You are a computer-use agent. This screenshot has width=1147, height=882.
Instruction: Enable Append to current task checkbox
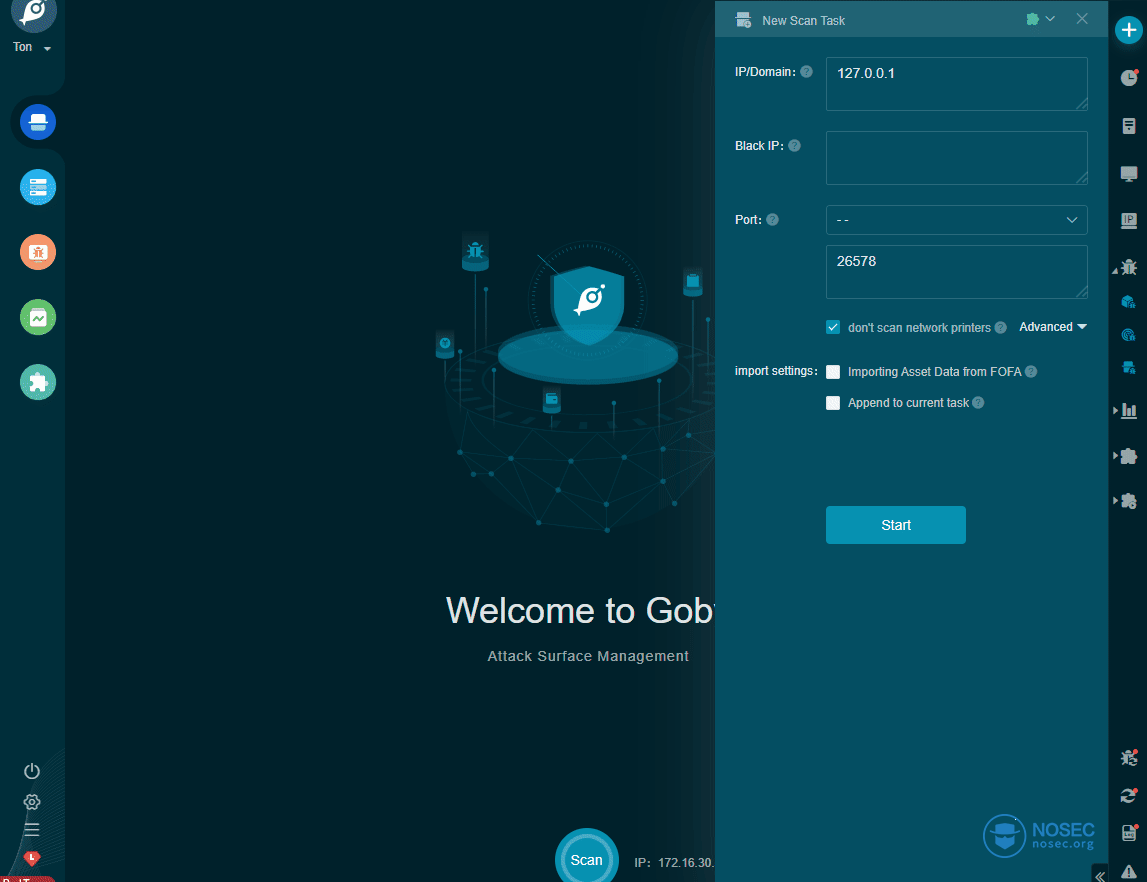click(833, 403)
